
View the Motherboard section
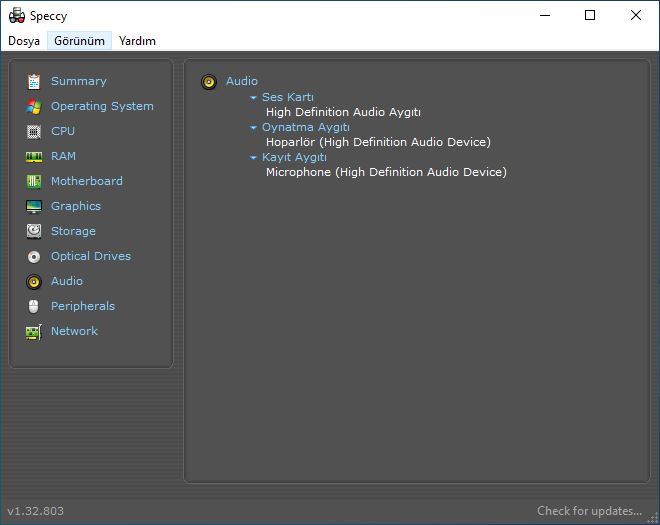click(87, 181)
